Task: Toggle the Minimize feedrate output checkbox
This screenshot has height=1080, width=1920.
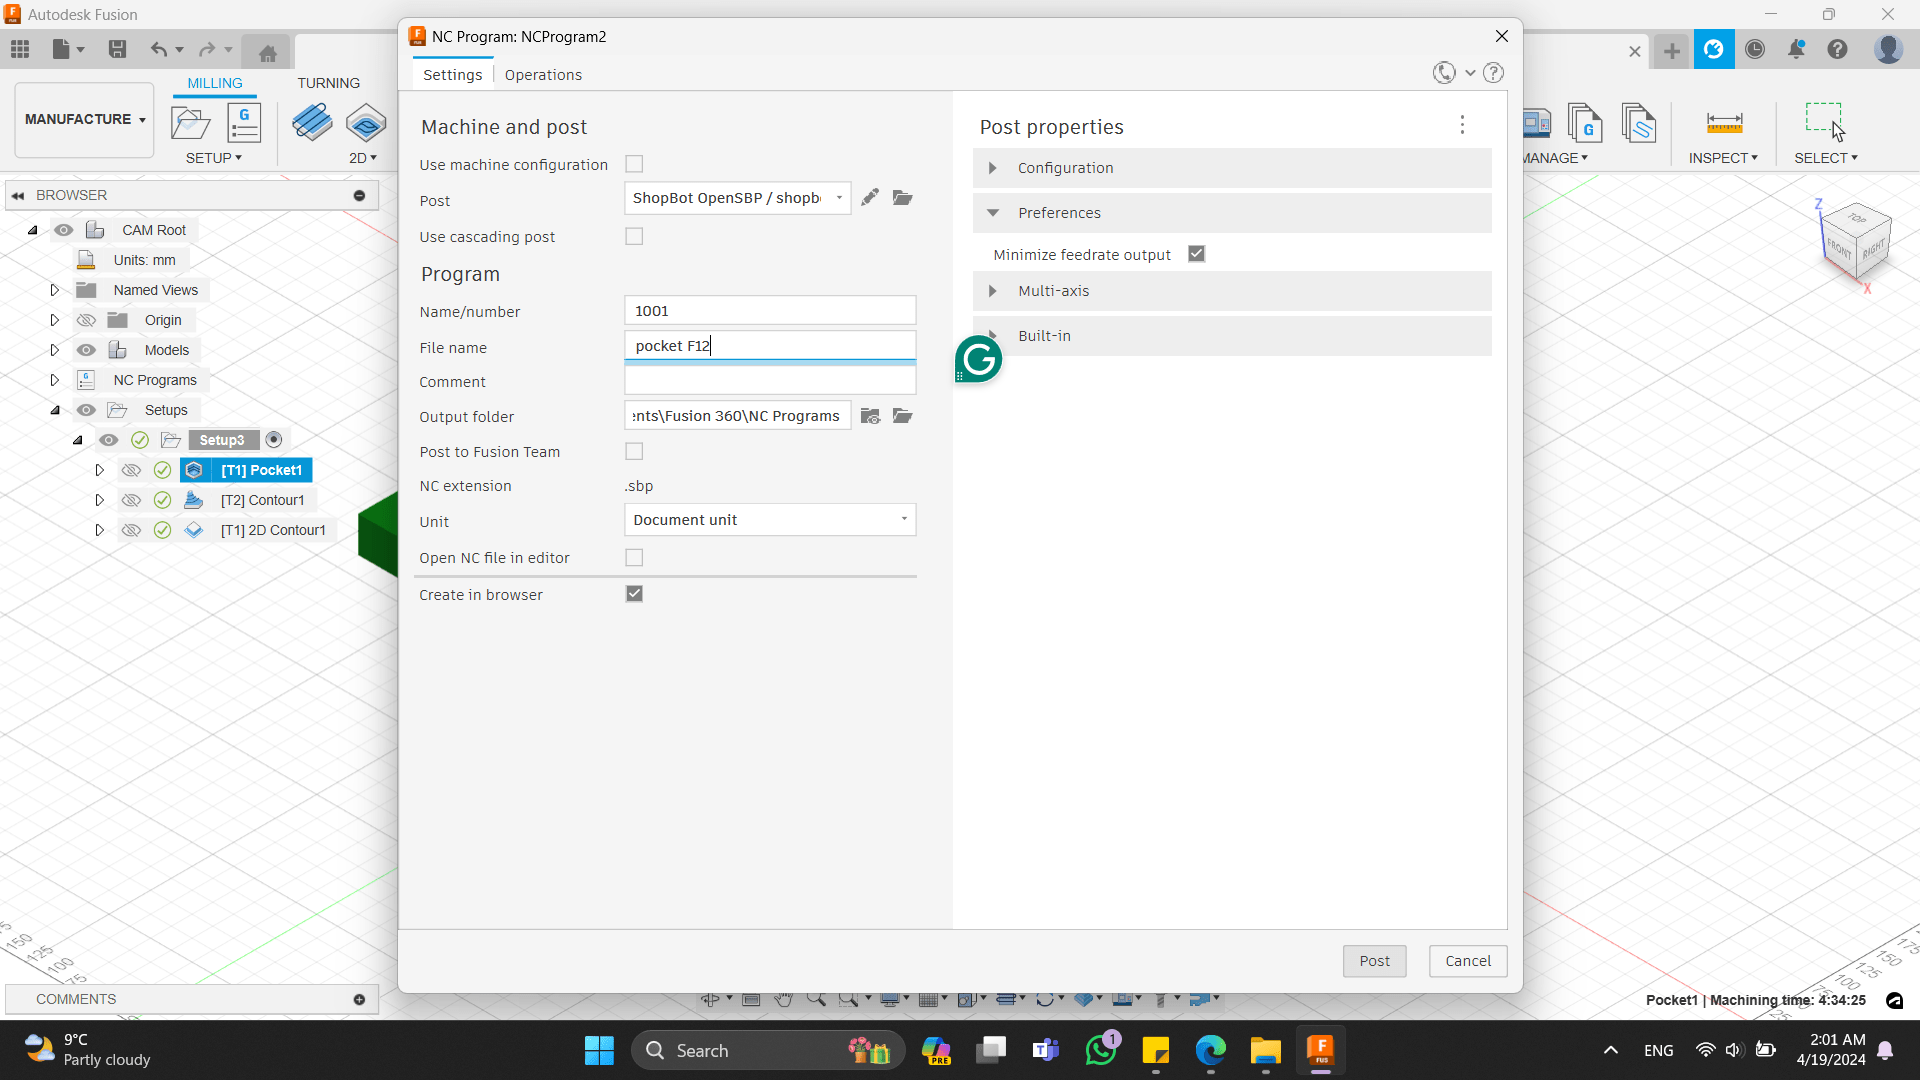Action: 1196,253
